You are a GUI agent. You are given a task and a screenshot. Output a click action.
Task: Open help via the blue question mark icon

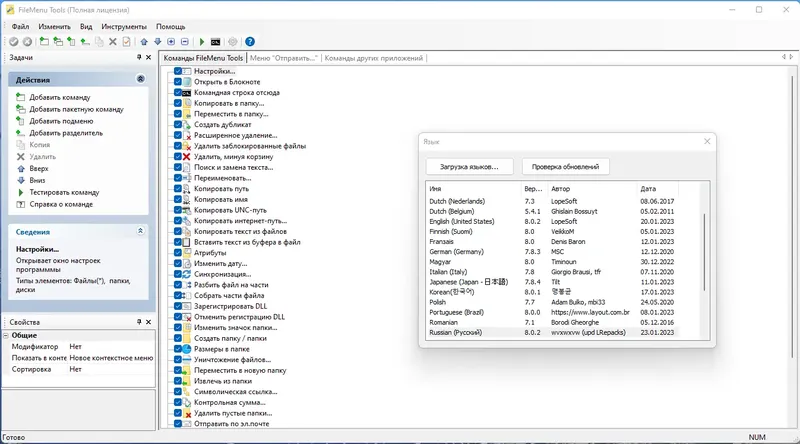tap(249, 42)
